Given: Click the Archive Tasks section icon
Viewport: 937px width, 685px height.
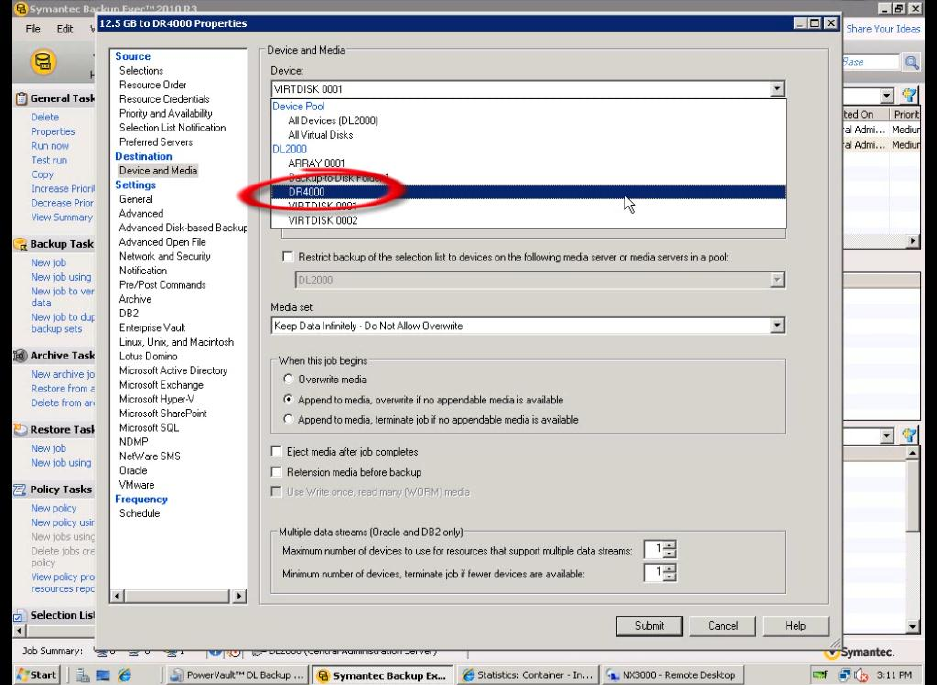Looking at the screenshot, I should [20, 355].
